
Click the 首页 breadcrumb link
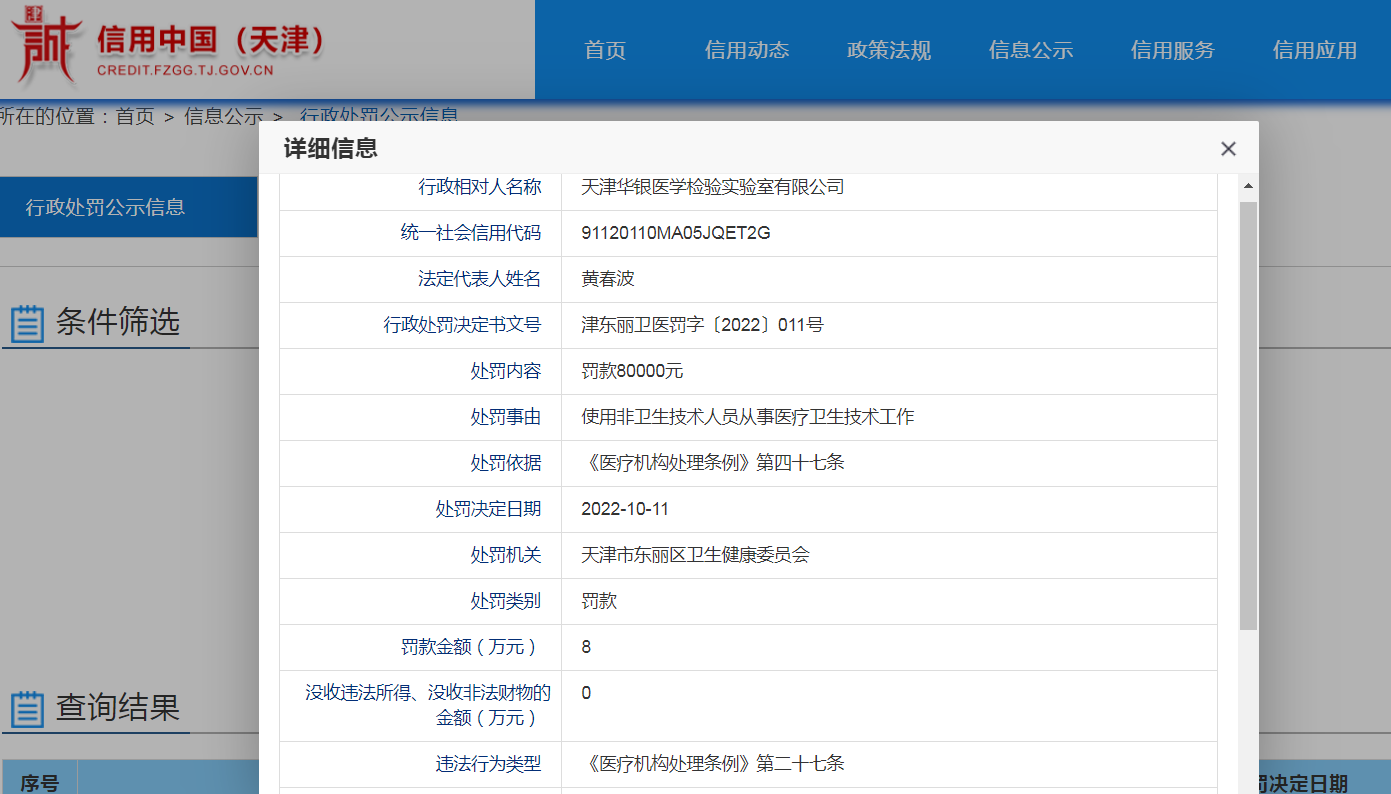(x=135, y=116)
